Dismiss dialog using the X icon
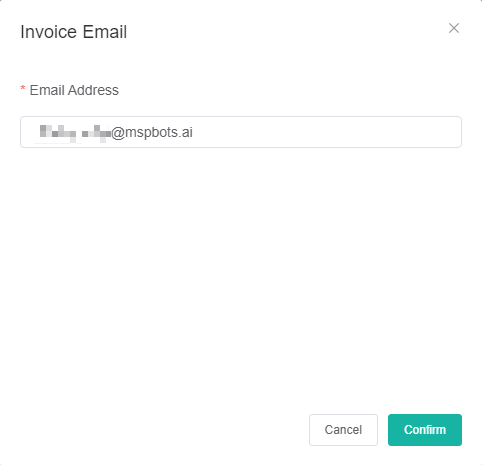This screenshot has height=465, width=482. pos(454,28)
